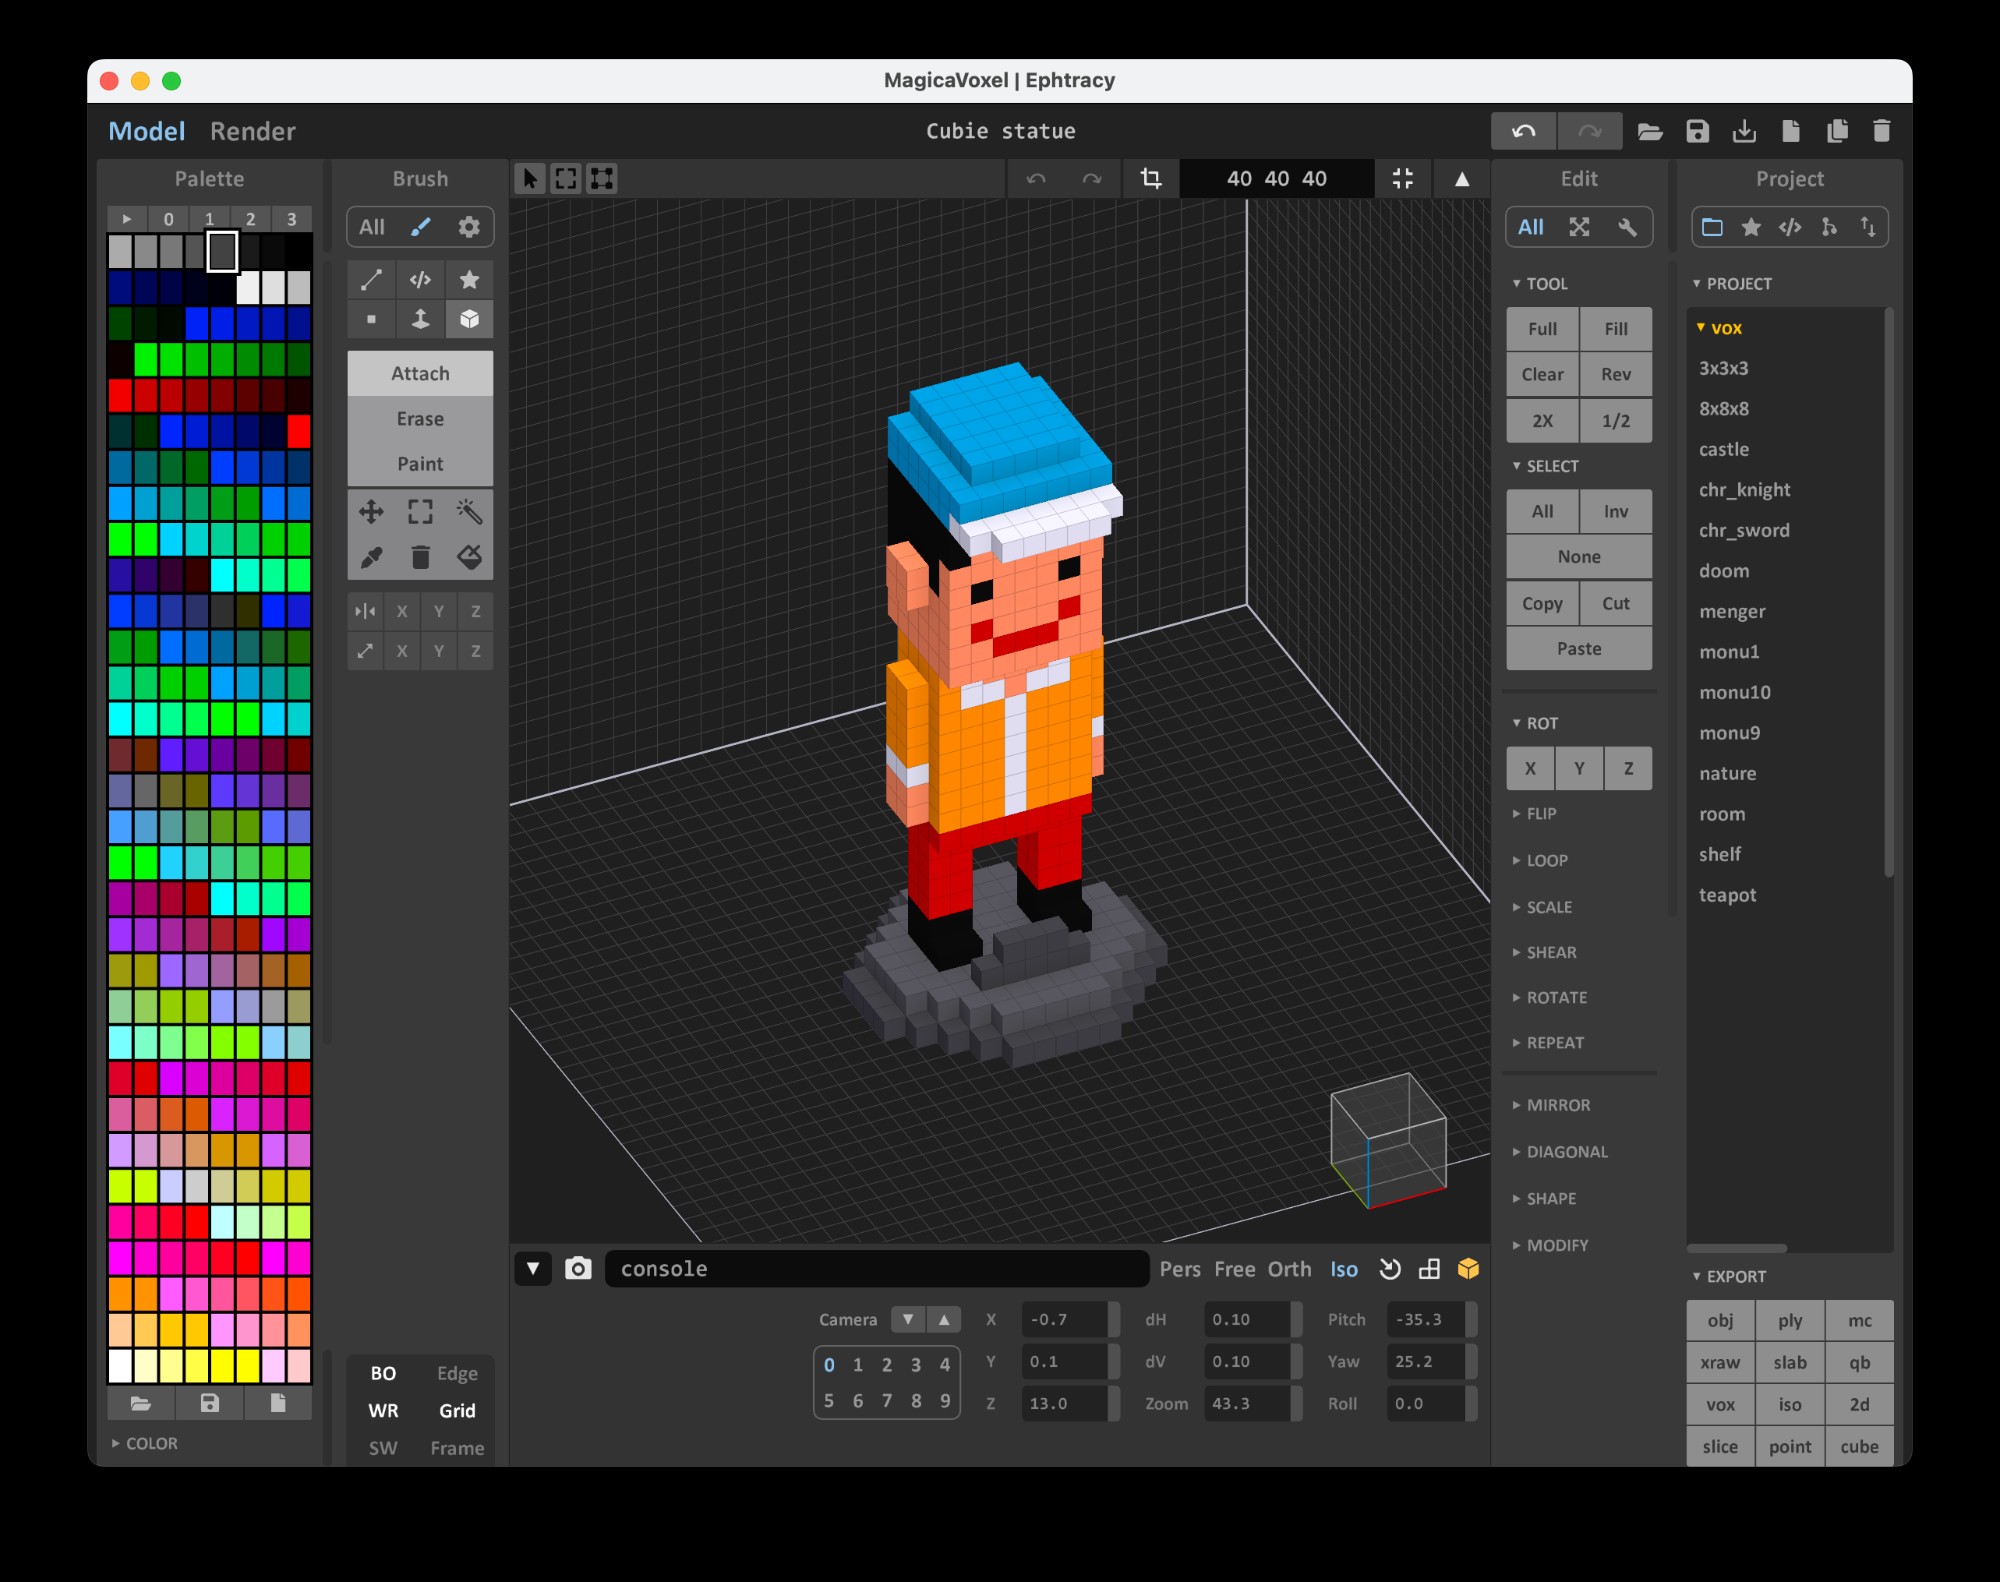Click the Erase brush mode button
2000x1582 pixels.
click(420, 419)
